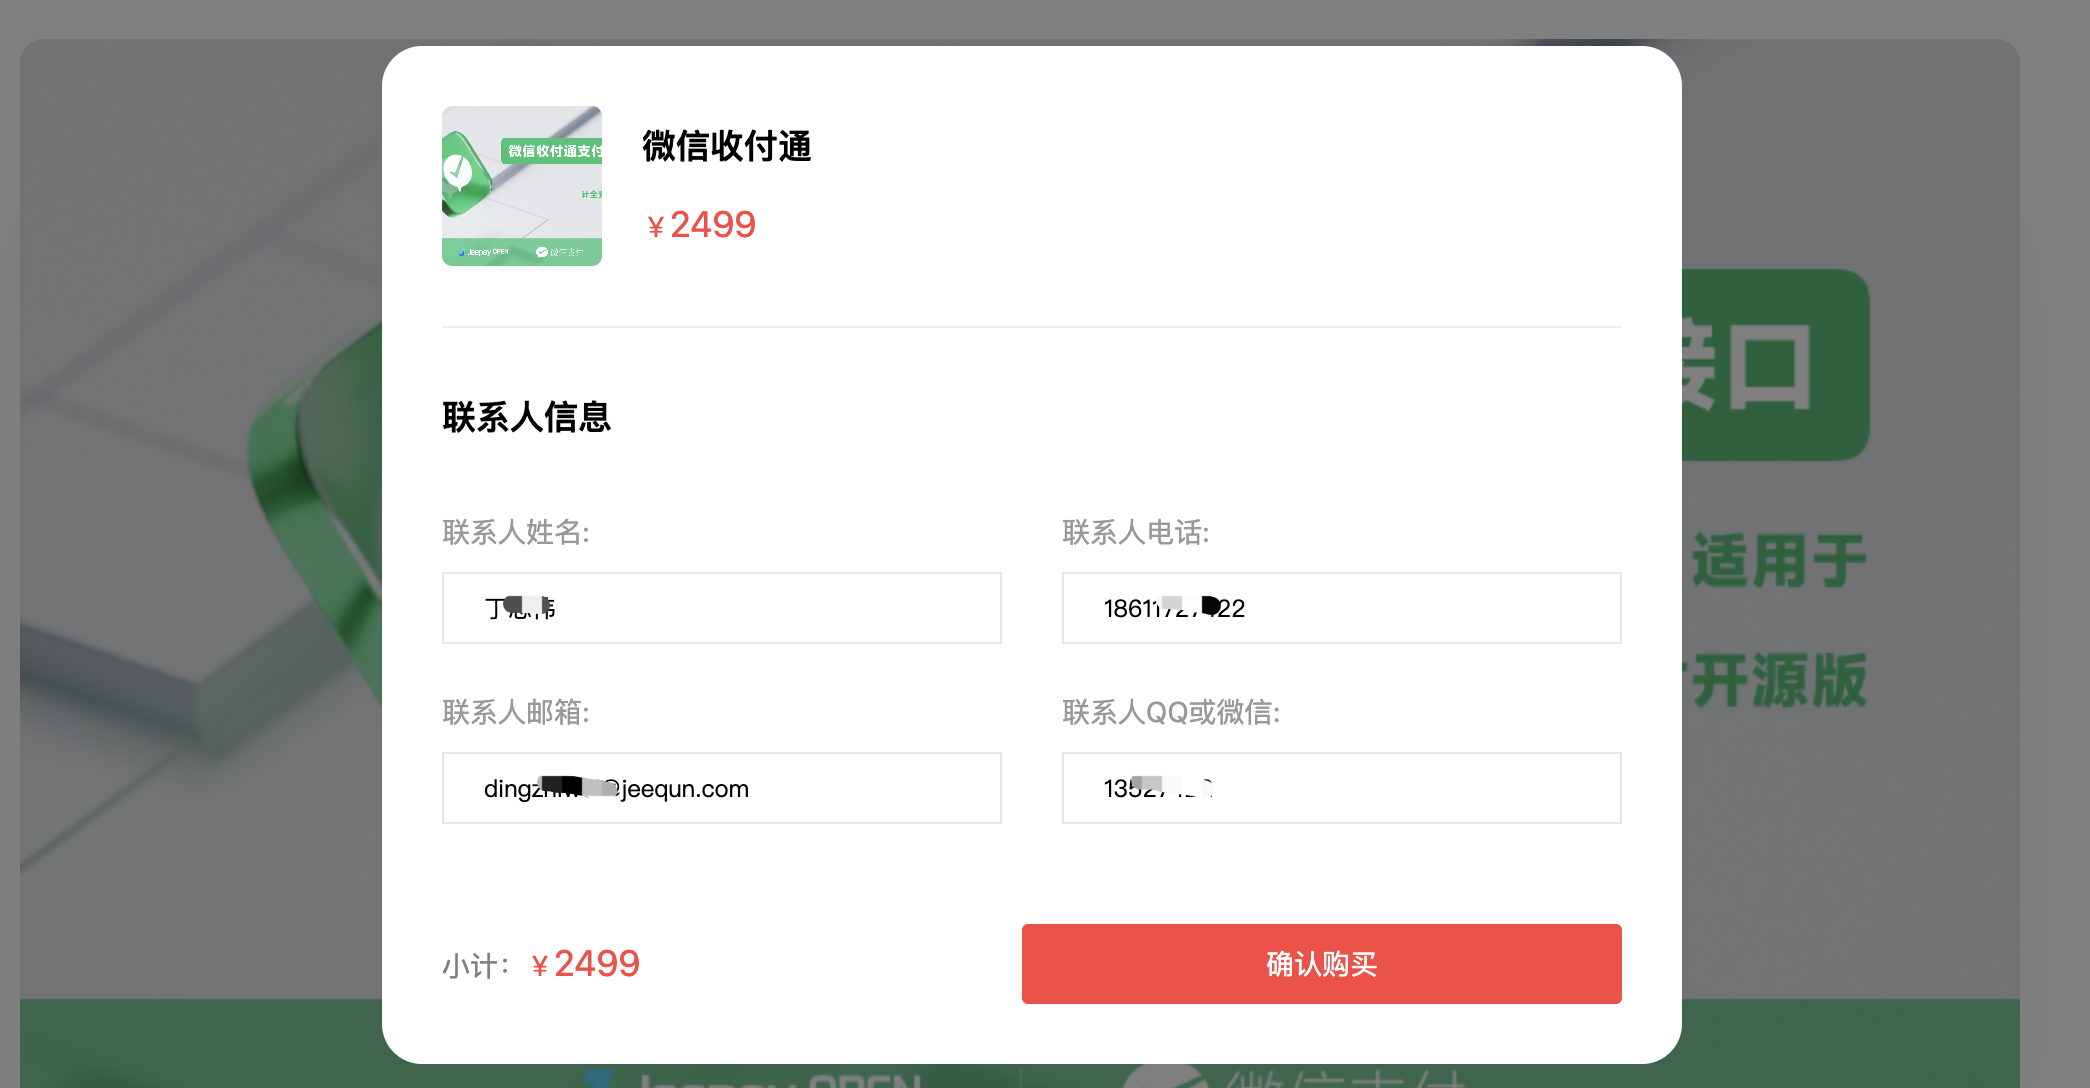Screen dimensions: 2090x1088
Task: Click the 联系人姓名 label
Action: tap(516, 532)
